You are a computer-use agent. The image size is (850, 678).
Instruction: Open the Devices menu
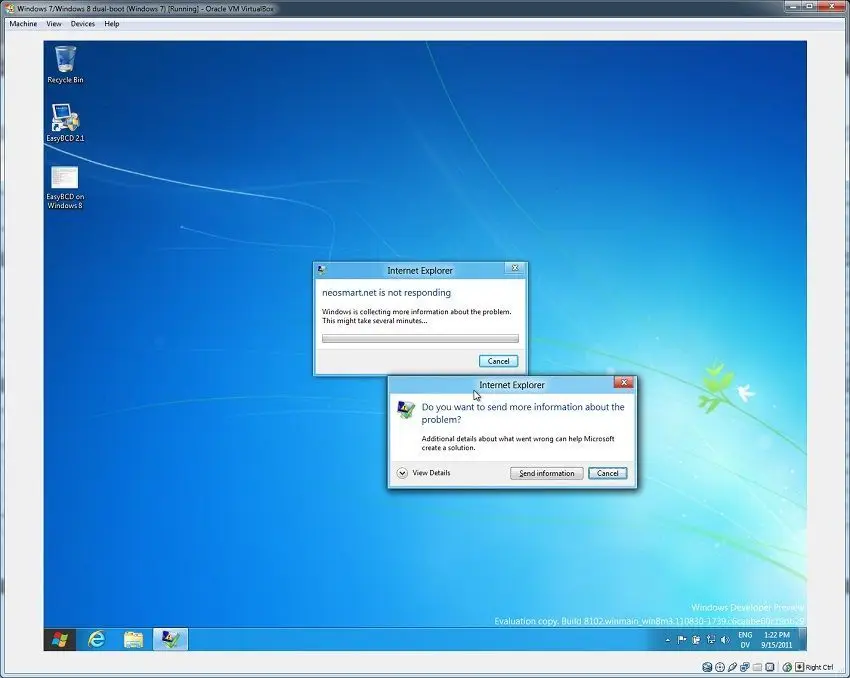pyautogui.click(x=82, y=24)
